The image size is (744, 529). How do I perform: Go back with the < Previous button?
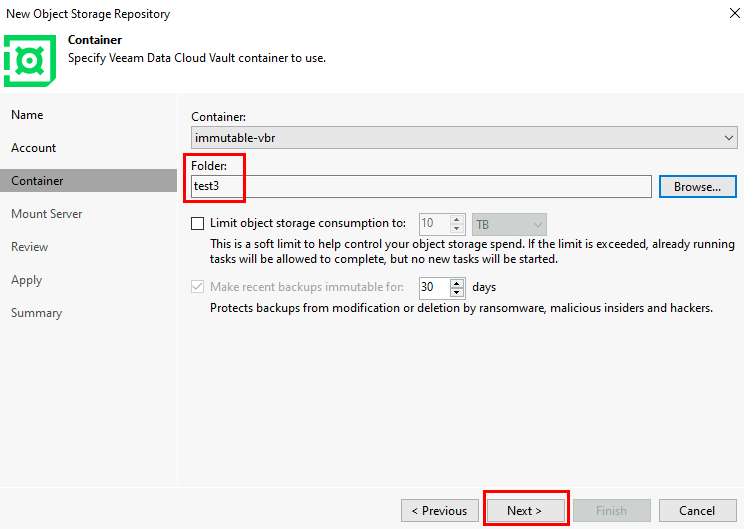(x=440, y=510)
